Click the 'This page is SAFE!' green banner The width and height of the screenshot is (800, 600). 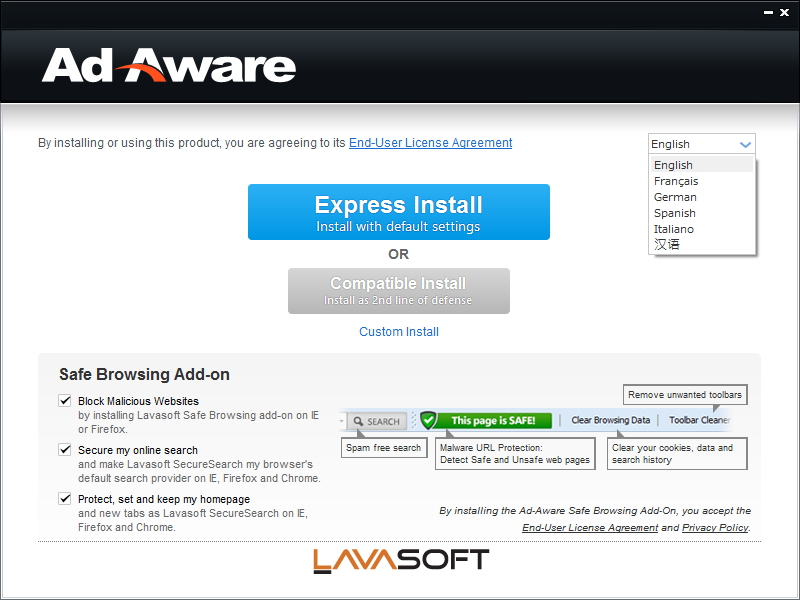coord(493,420)
